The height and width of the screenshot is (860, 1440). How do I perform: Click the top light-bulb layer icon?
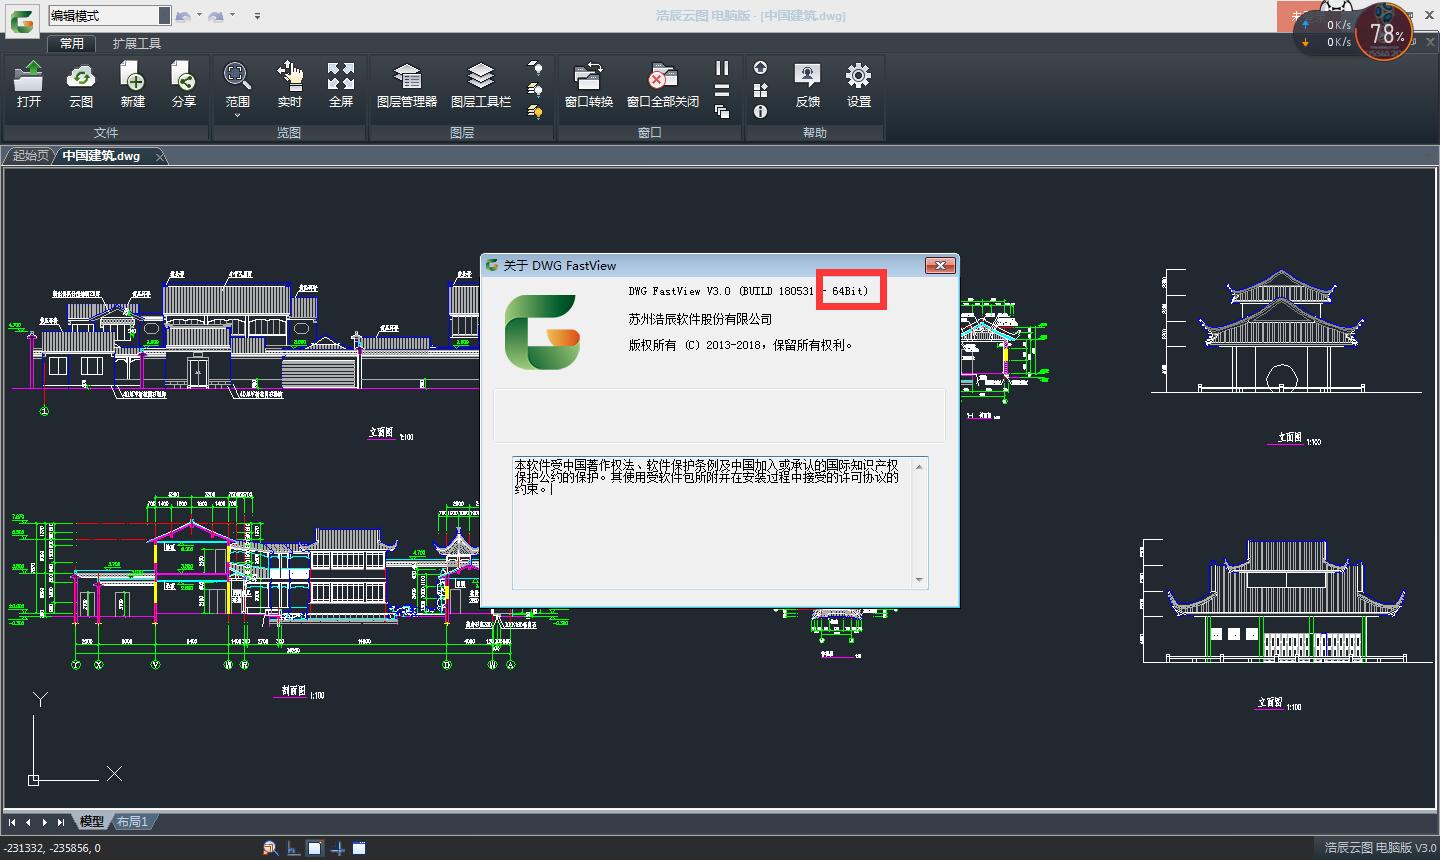535,68
